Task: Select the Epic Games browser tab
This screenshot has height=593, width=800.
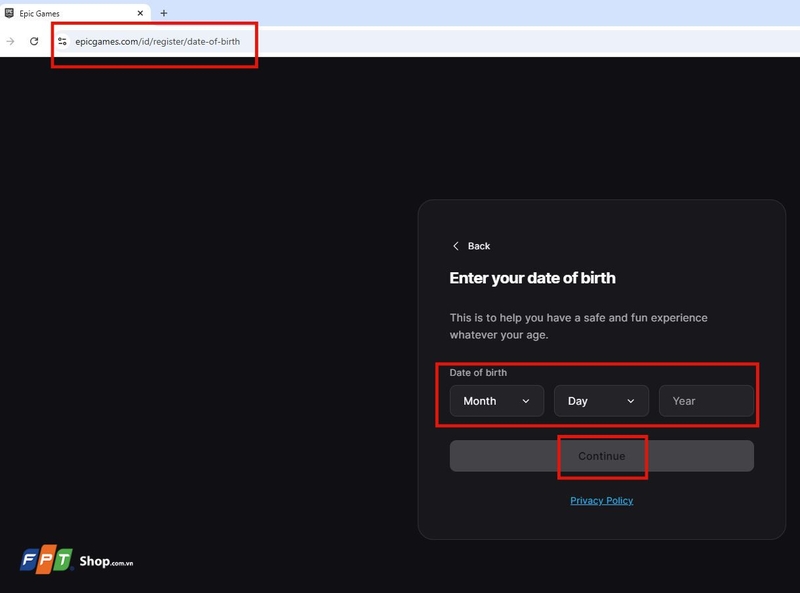Action: click(x=76, y=13)
